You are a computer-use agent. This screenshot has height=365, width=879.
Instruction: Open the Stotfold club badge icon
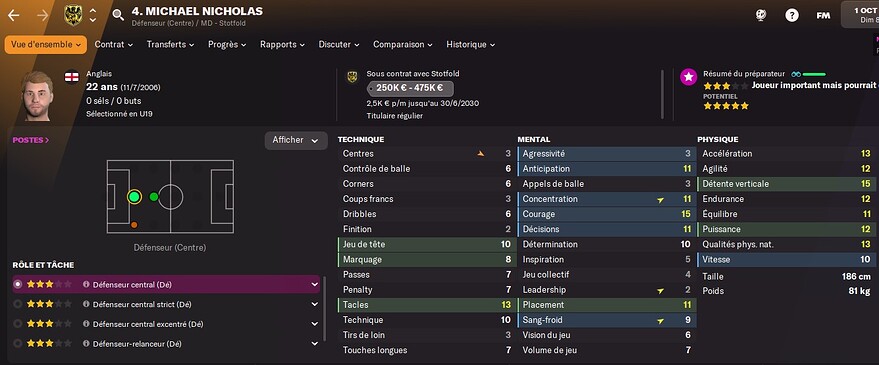pyautogui.click(x=73, y=15)
